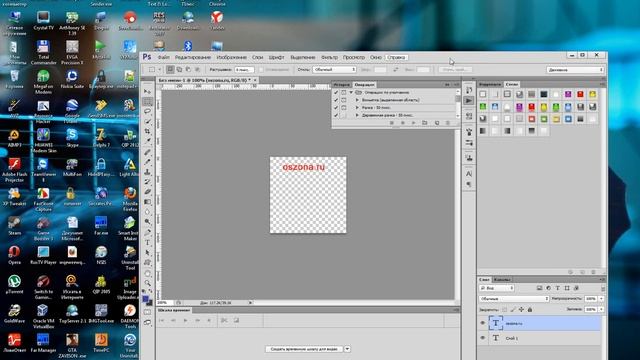
Task: Open layer blending mode dropdown
Action: pyautogui.click(x=514, y=299)
